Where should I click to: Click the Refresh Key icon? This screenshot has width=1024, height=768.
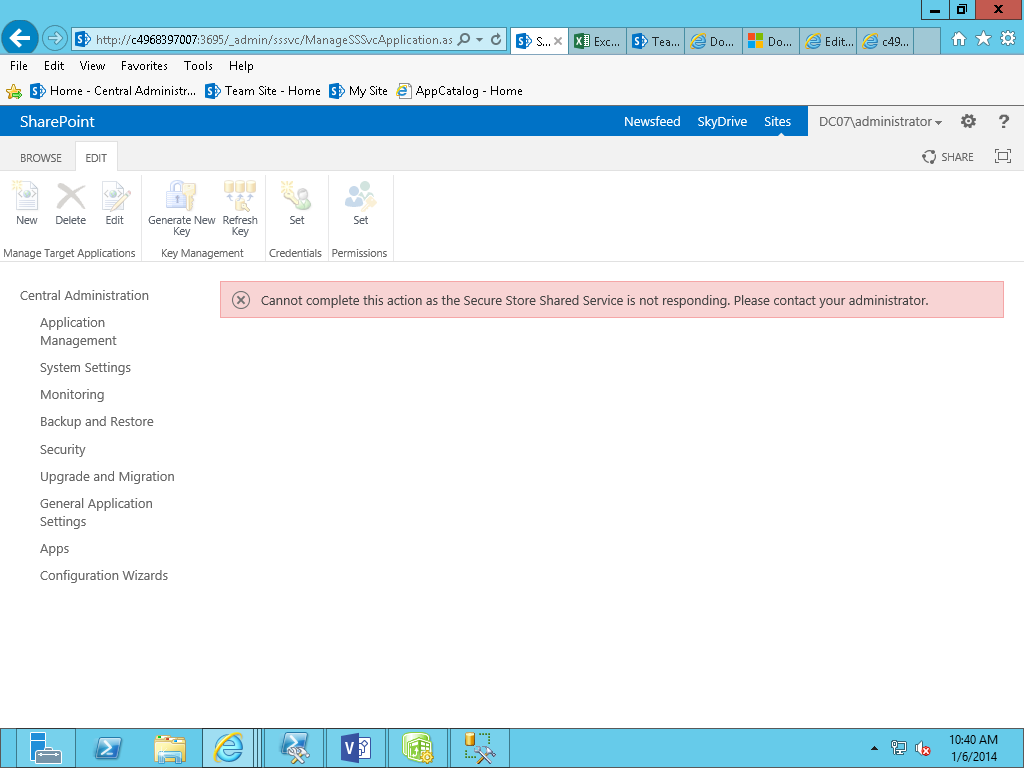[x=240, y=196]
